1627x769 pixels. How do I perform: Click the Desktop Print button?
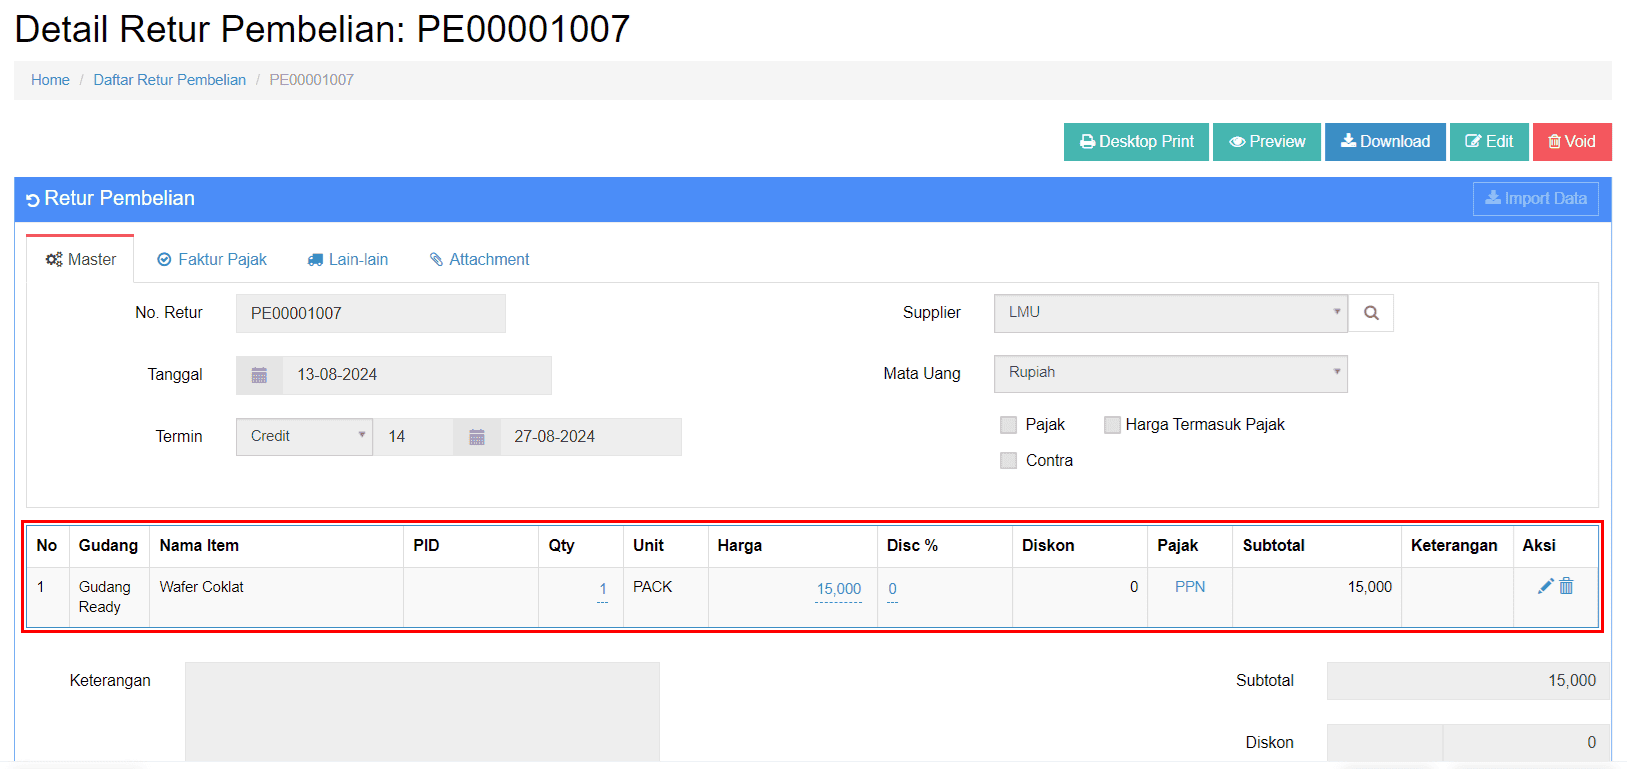tap(1136, 142)
